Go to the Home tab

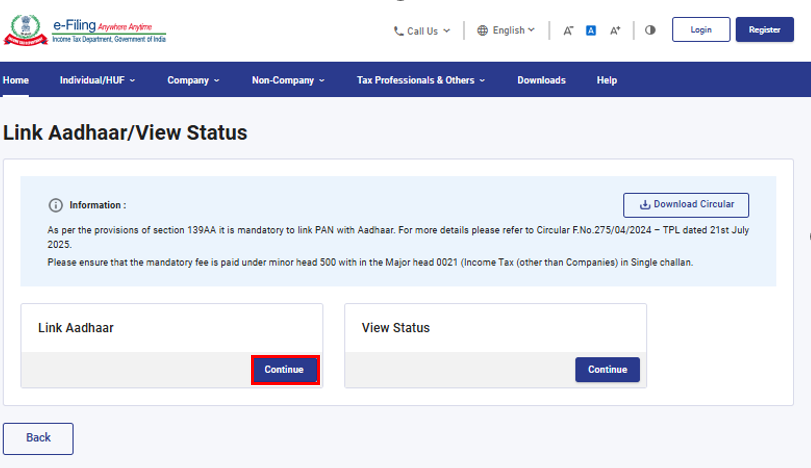16,80
